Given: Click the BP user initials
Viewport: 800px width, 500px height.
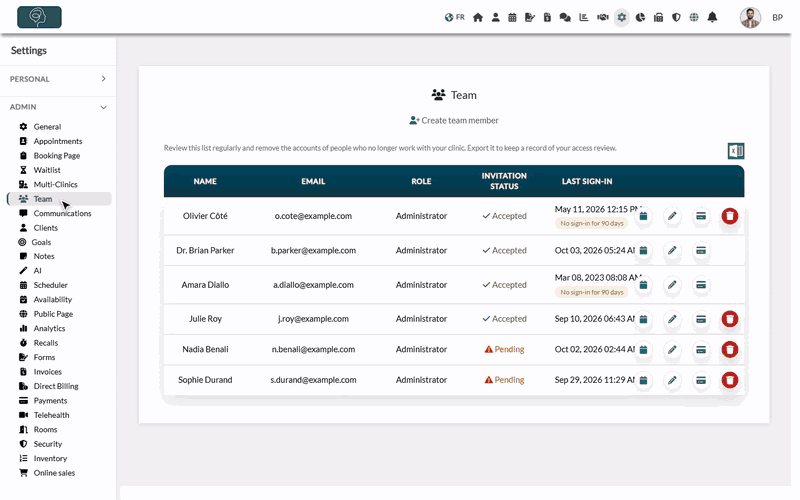Looking at the screenshot, I should point(777,17).
